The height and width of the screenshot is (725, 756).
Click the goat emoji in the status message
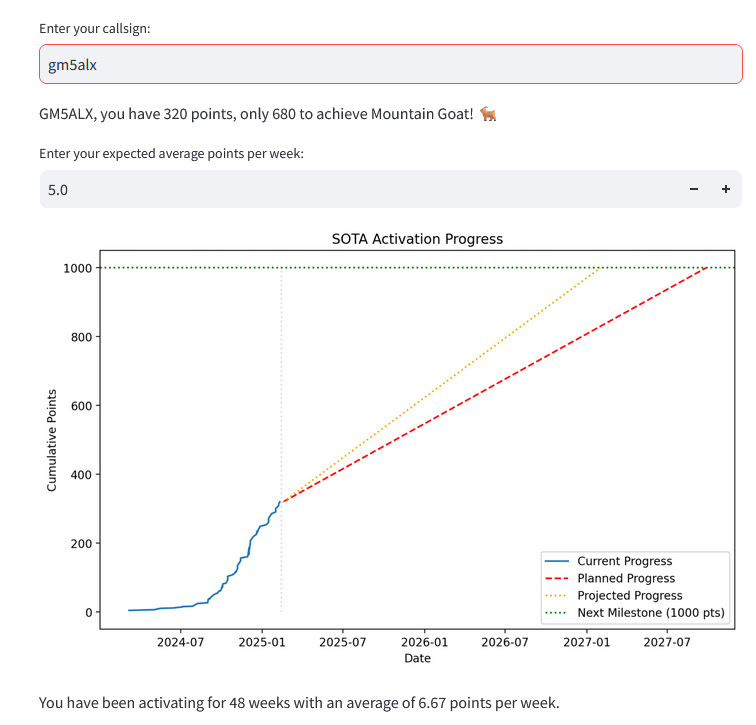click(x=488, y=114)
